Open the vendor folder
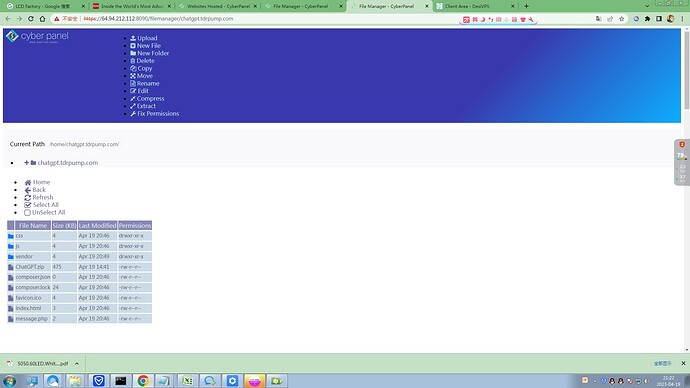Screen dimensions: 690x388 24,256
